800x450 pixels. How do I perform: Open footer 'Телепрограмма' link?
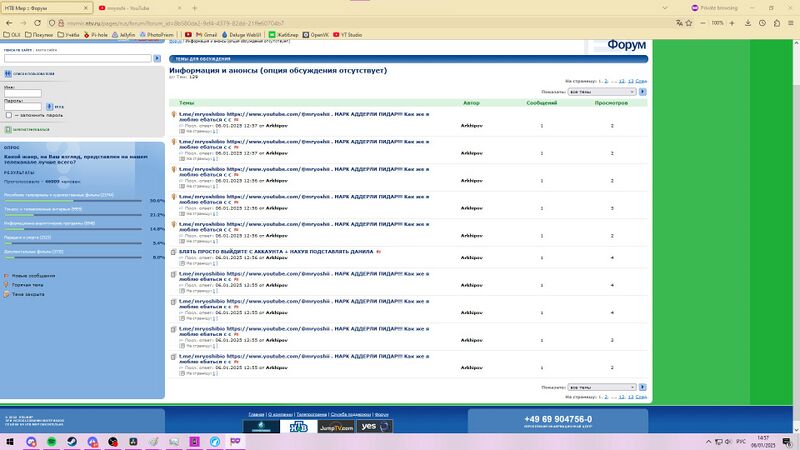tap(311, 415)
